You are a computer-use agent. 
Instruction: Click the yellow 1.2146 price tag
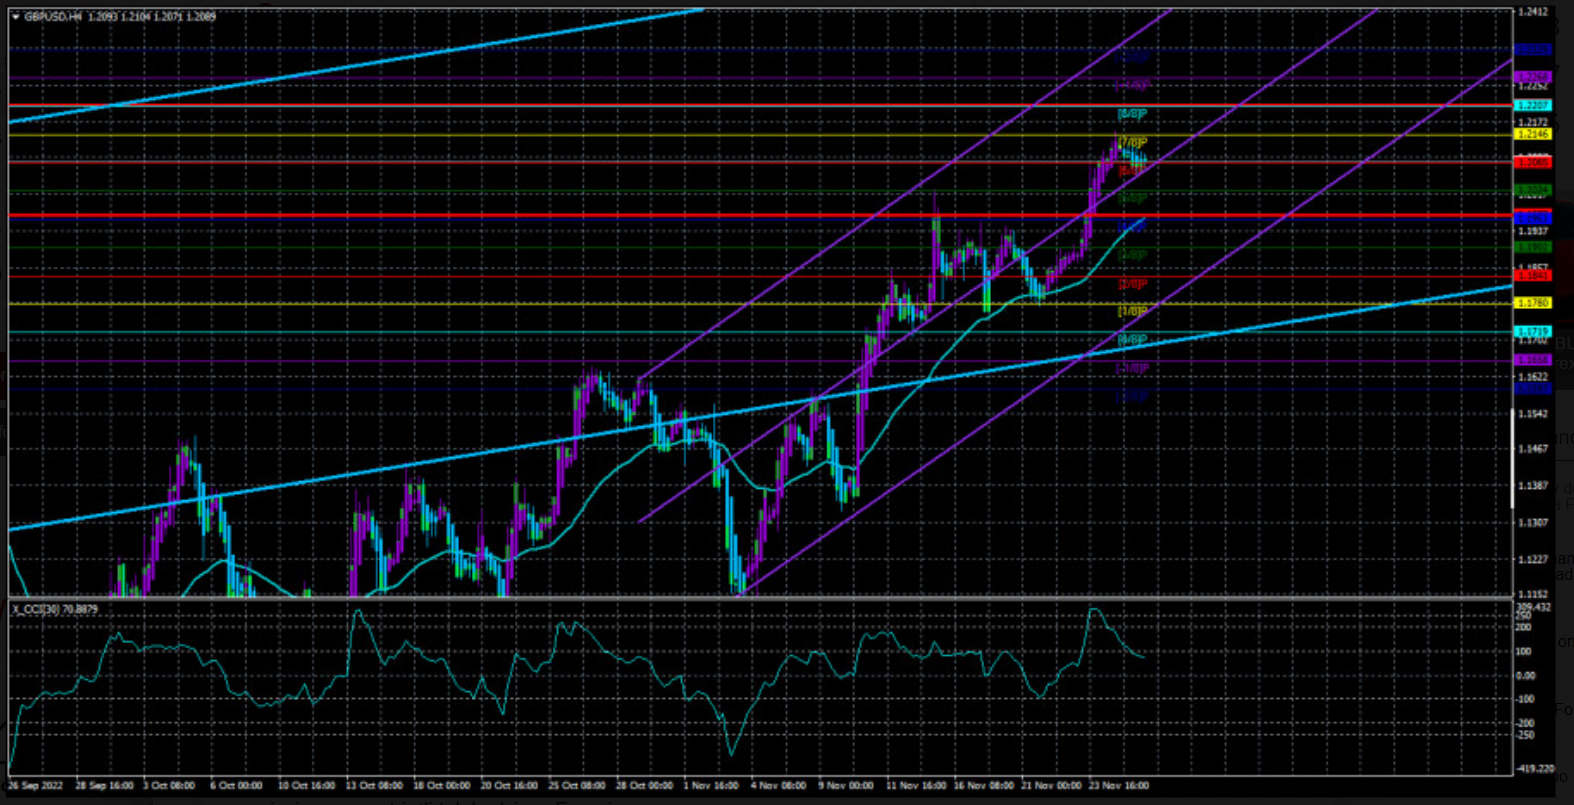tap(1533, 134)
